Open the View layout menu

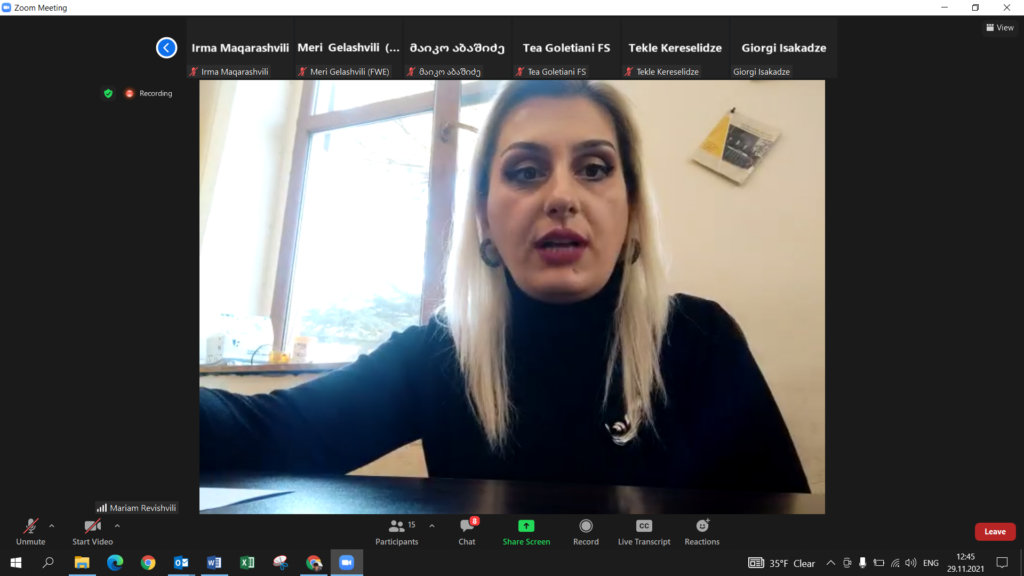tap(999, 28)
